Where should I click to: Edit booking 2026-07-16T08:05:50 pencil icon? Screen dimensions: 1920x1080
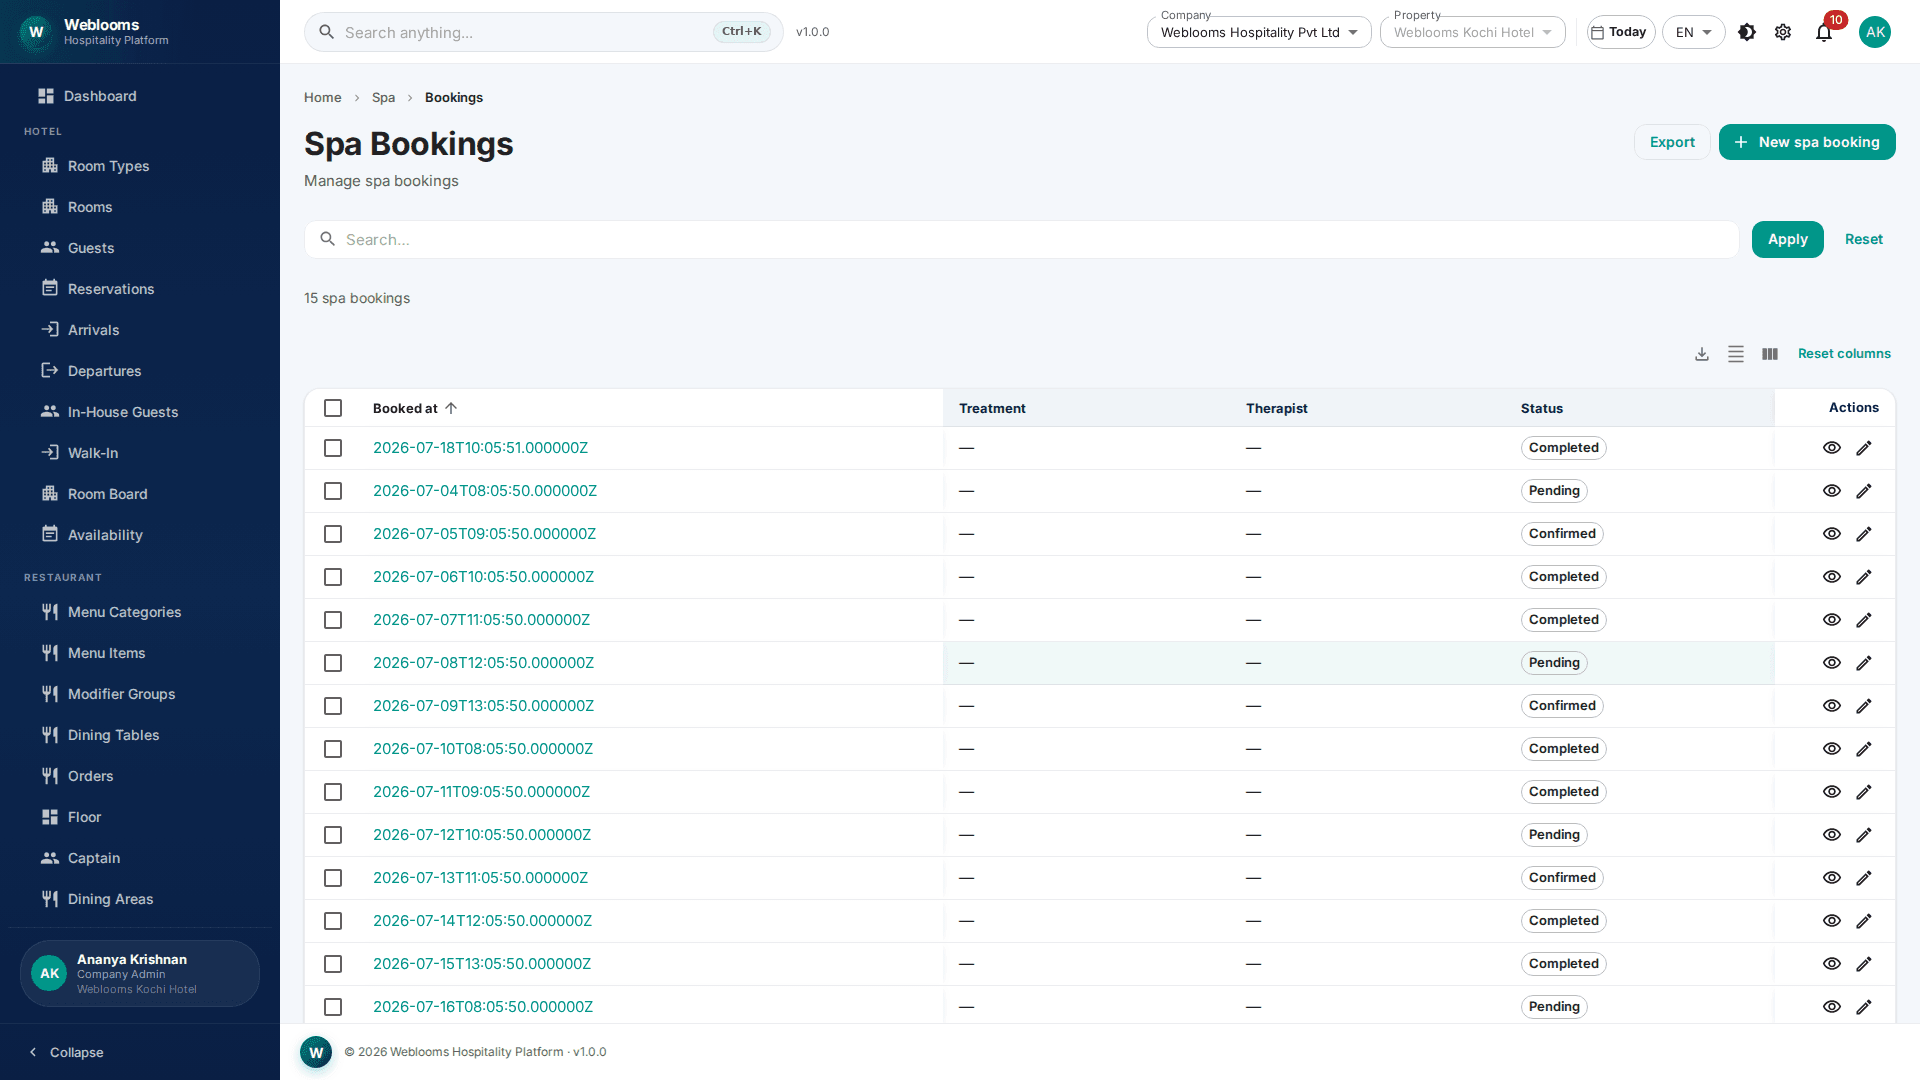click(x=1864, y=1007)
